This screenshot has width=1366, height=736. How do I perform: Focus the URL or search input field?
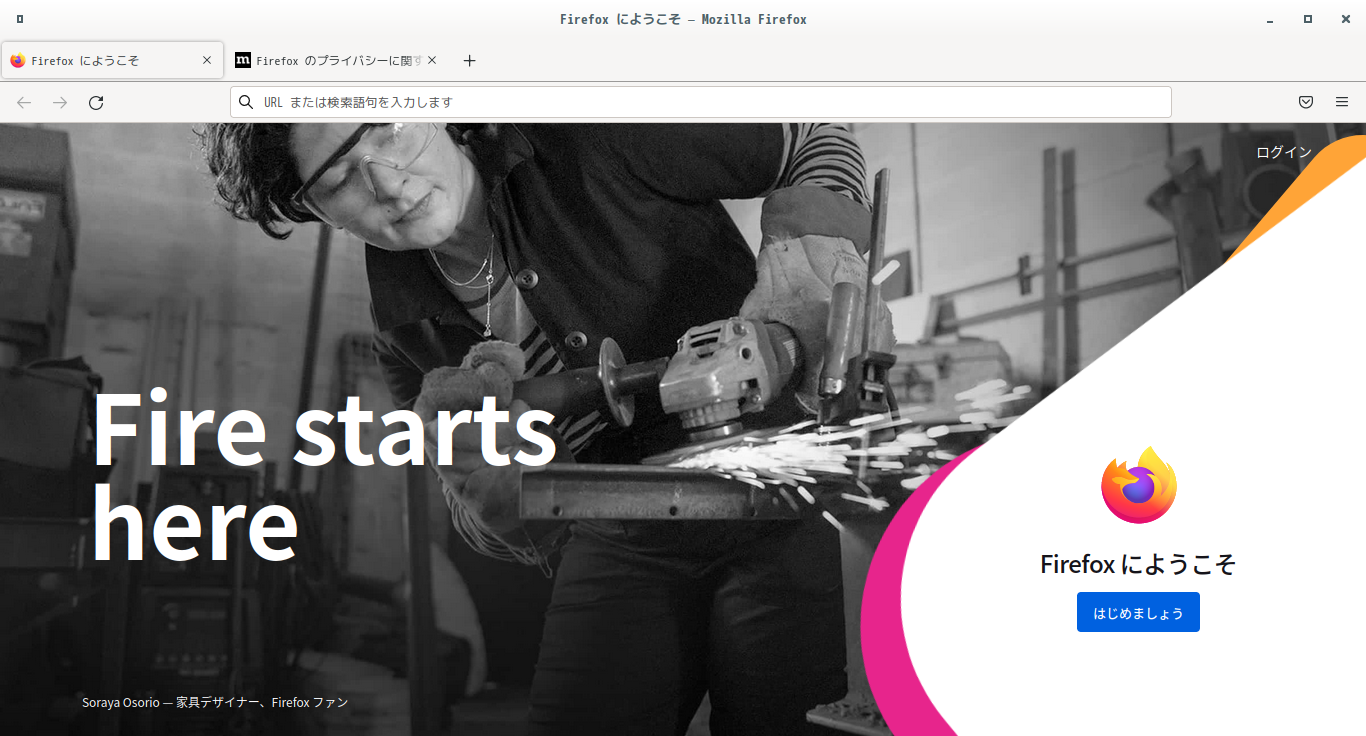tap(701, 102)
